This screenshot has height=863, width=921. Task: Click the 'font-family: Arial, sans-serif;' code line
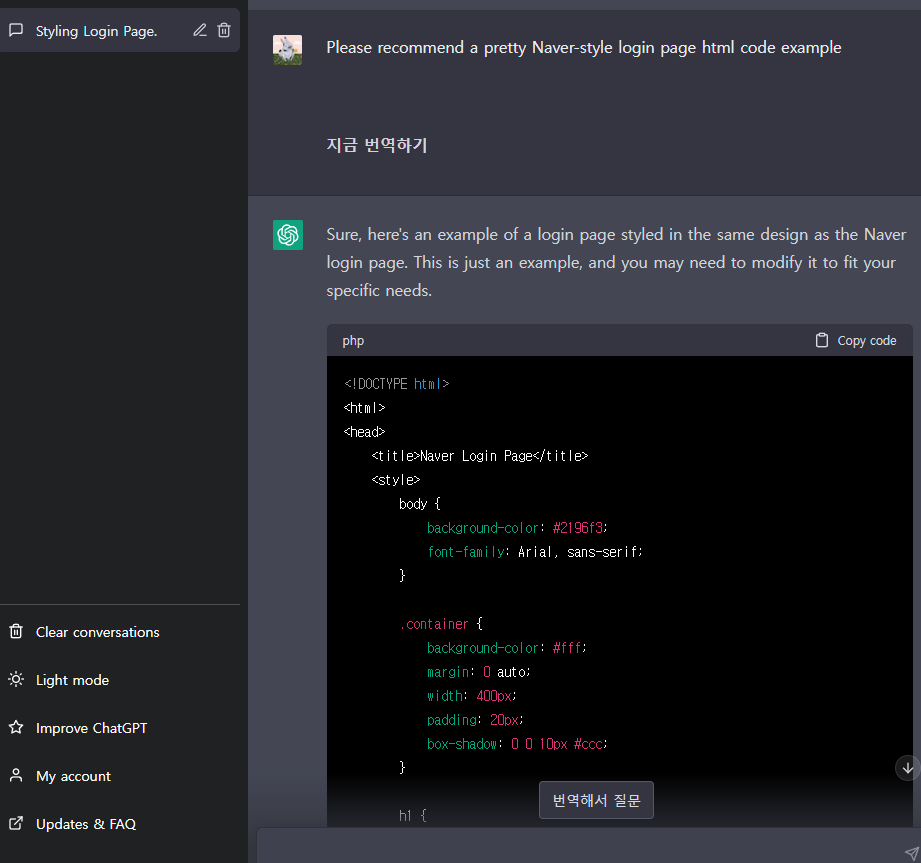[535, 552]
